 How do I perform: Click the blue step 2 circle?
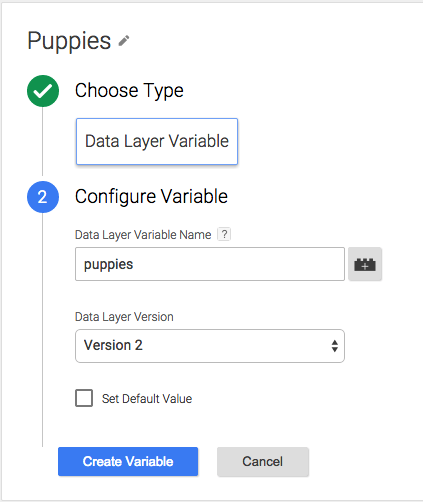point(43,197)
